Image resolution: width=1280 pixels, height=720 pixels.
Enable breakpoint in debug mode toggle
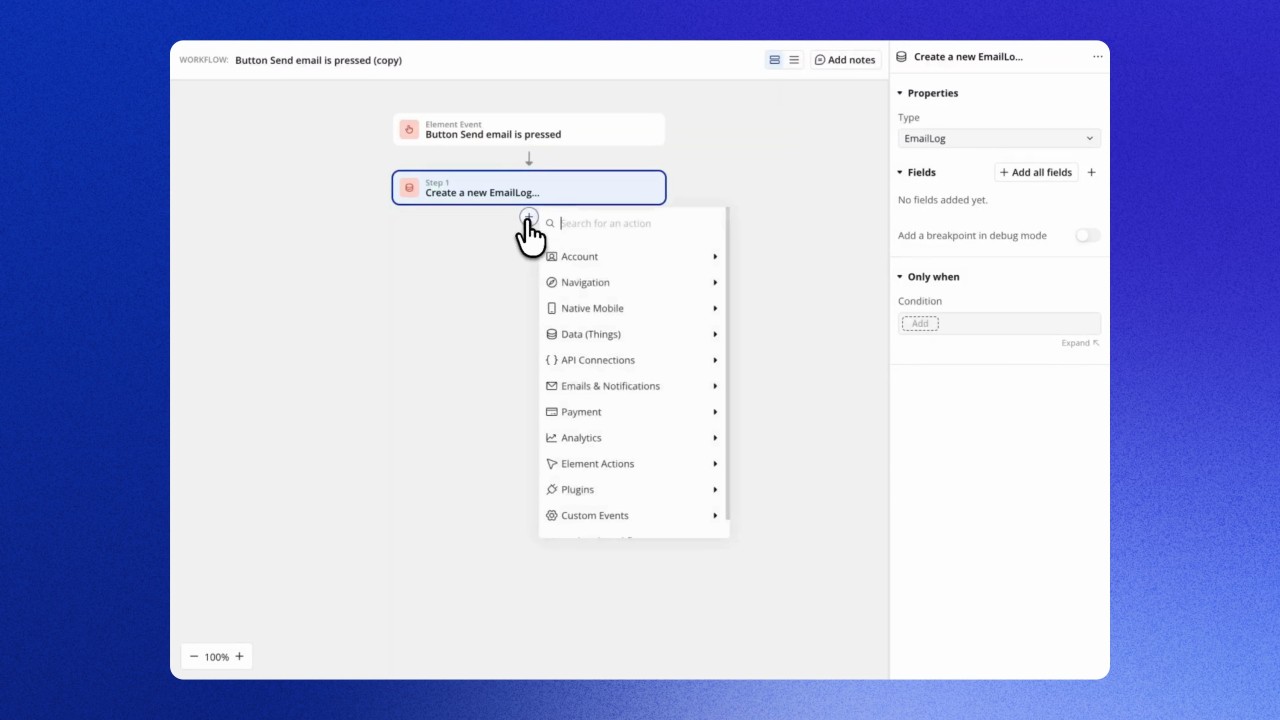pos(1087,236)
